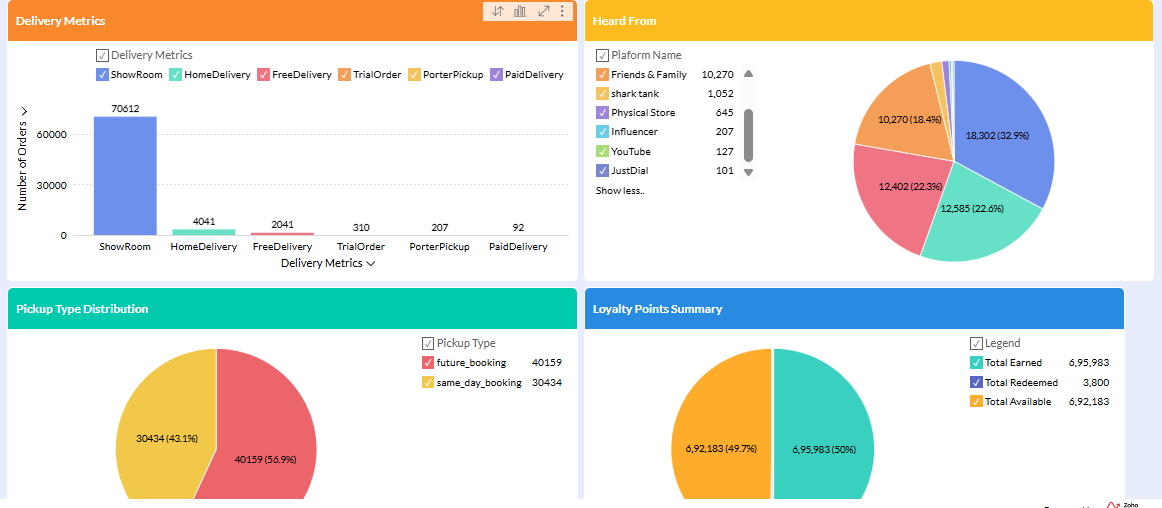
Task: Toggle the Pickup Type master checkbox
Action: point(428,343)
